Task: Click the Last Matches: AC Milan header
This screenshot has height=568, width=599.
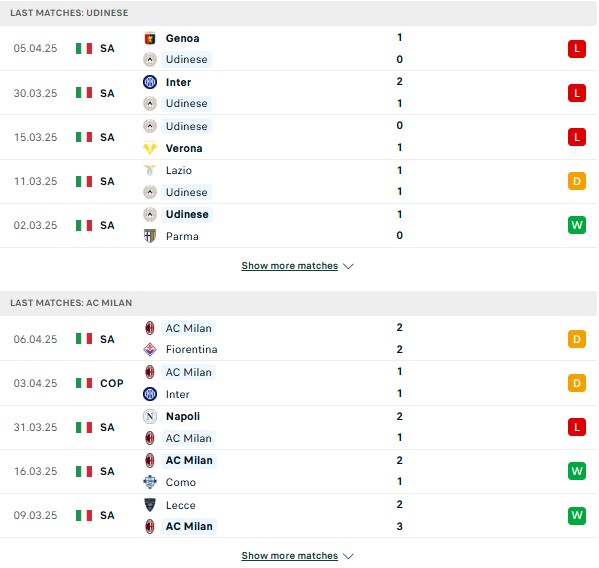Action: 71,303
